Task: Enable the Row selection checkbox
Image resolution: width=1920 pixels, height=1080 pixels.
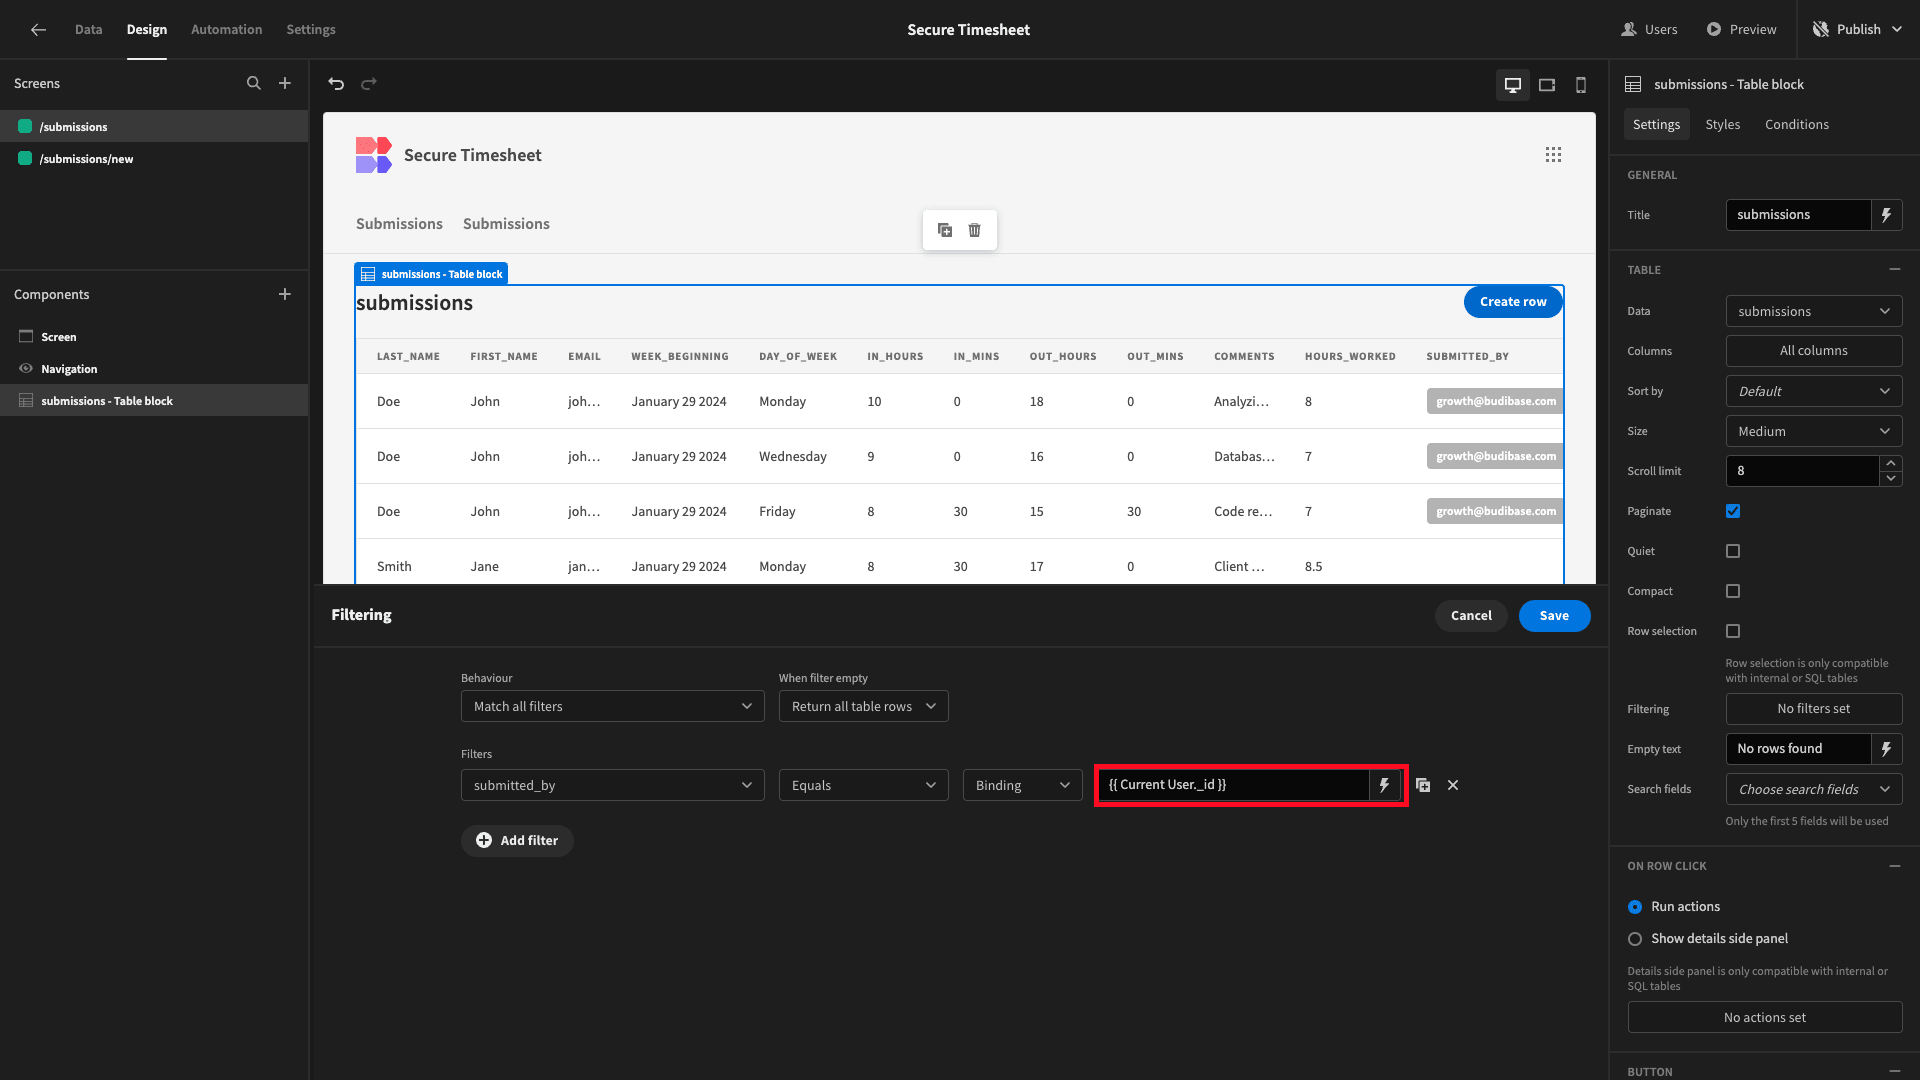Action: coord(1733,631)
